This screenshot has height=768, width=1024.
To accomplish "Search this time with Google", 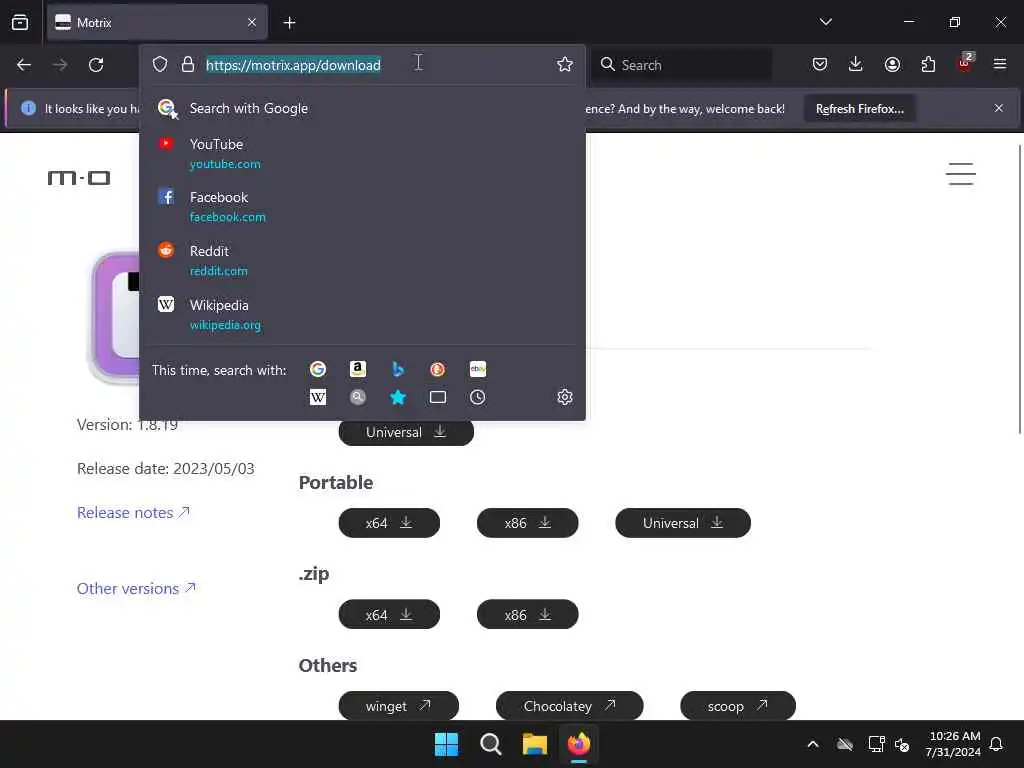I will point(318,369).
